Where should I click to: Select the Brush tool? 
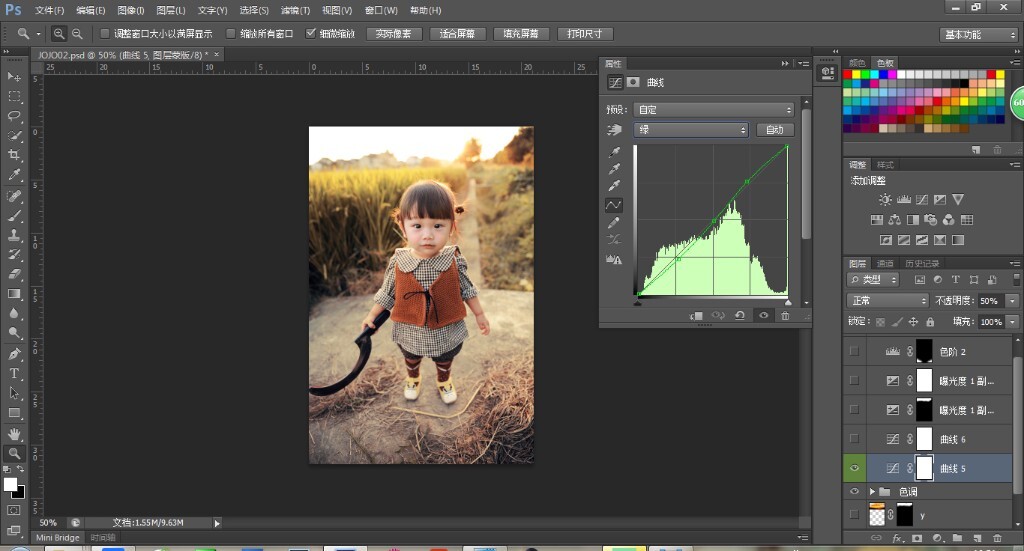pyautogui.click(x=14, y=215)
